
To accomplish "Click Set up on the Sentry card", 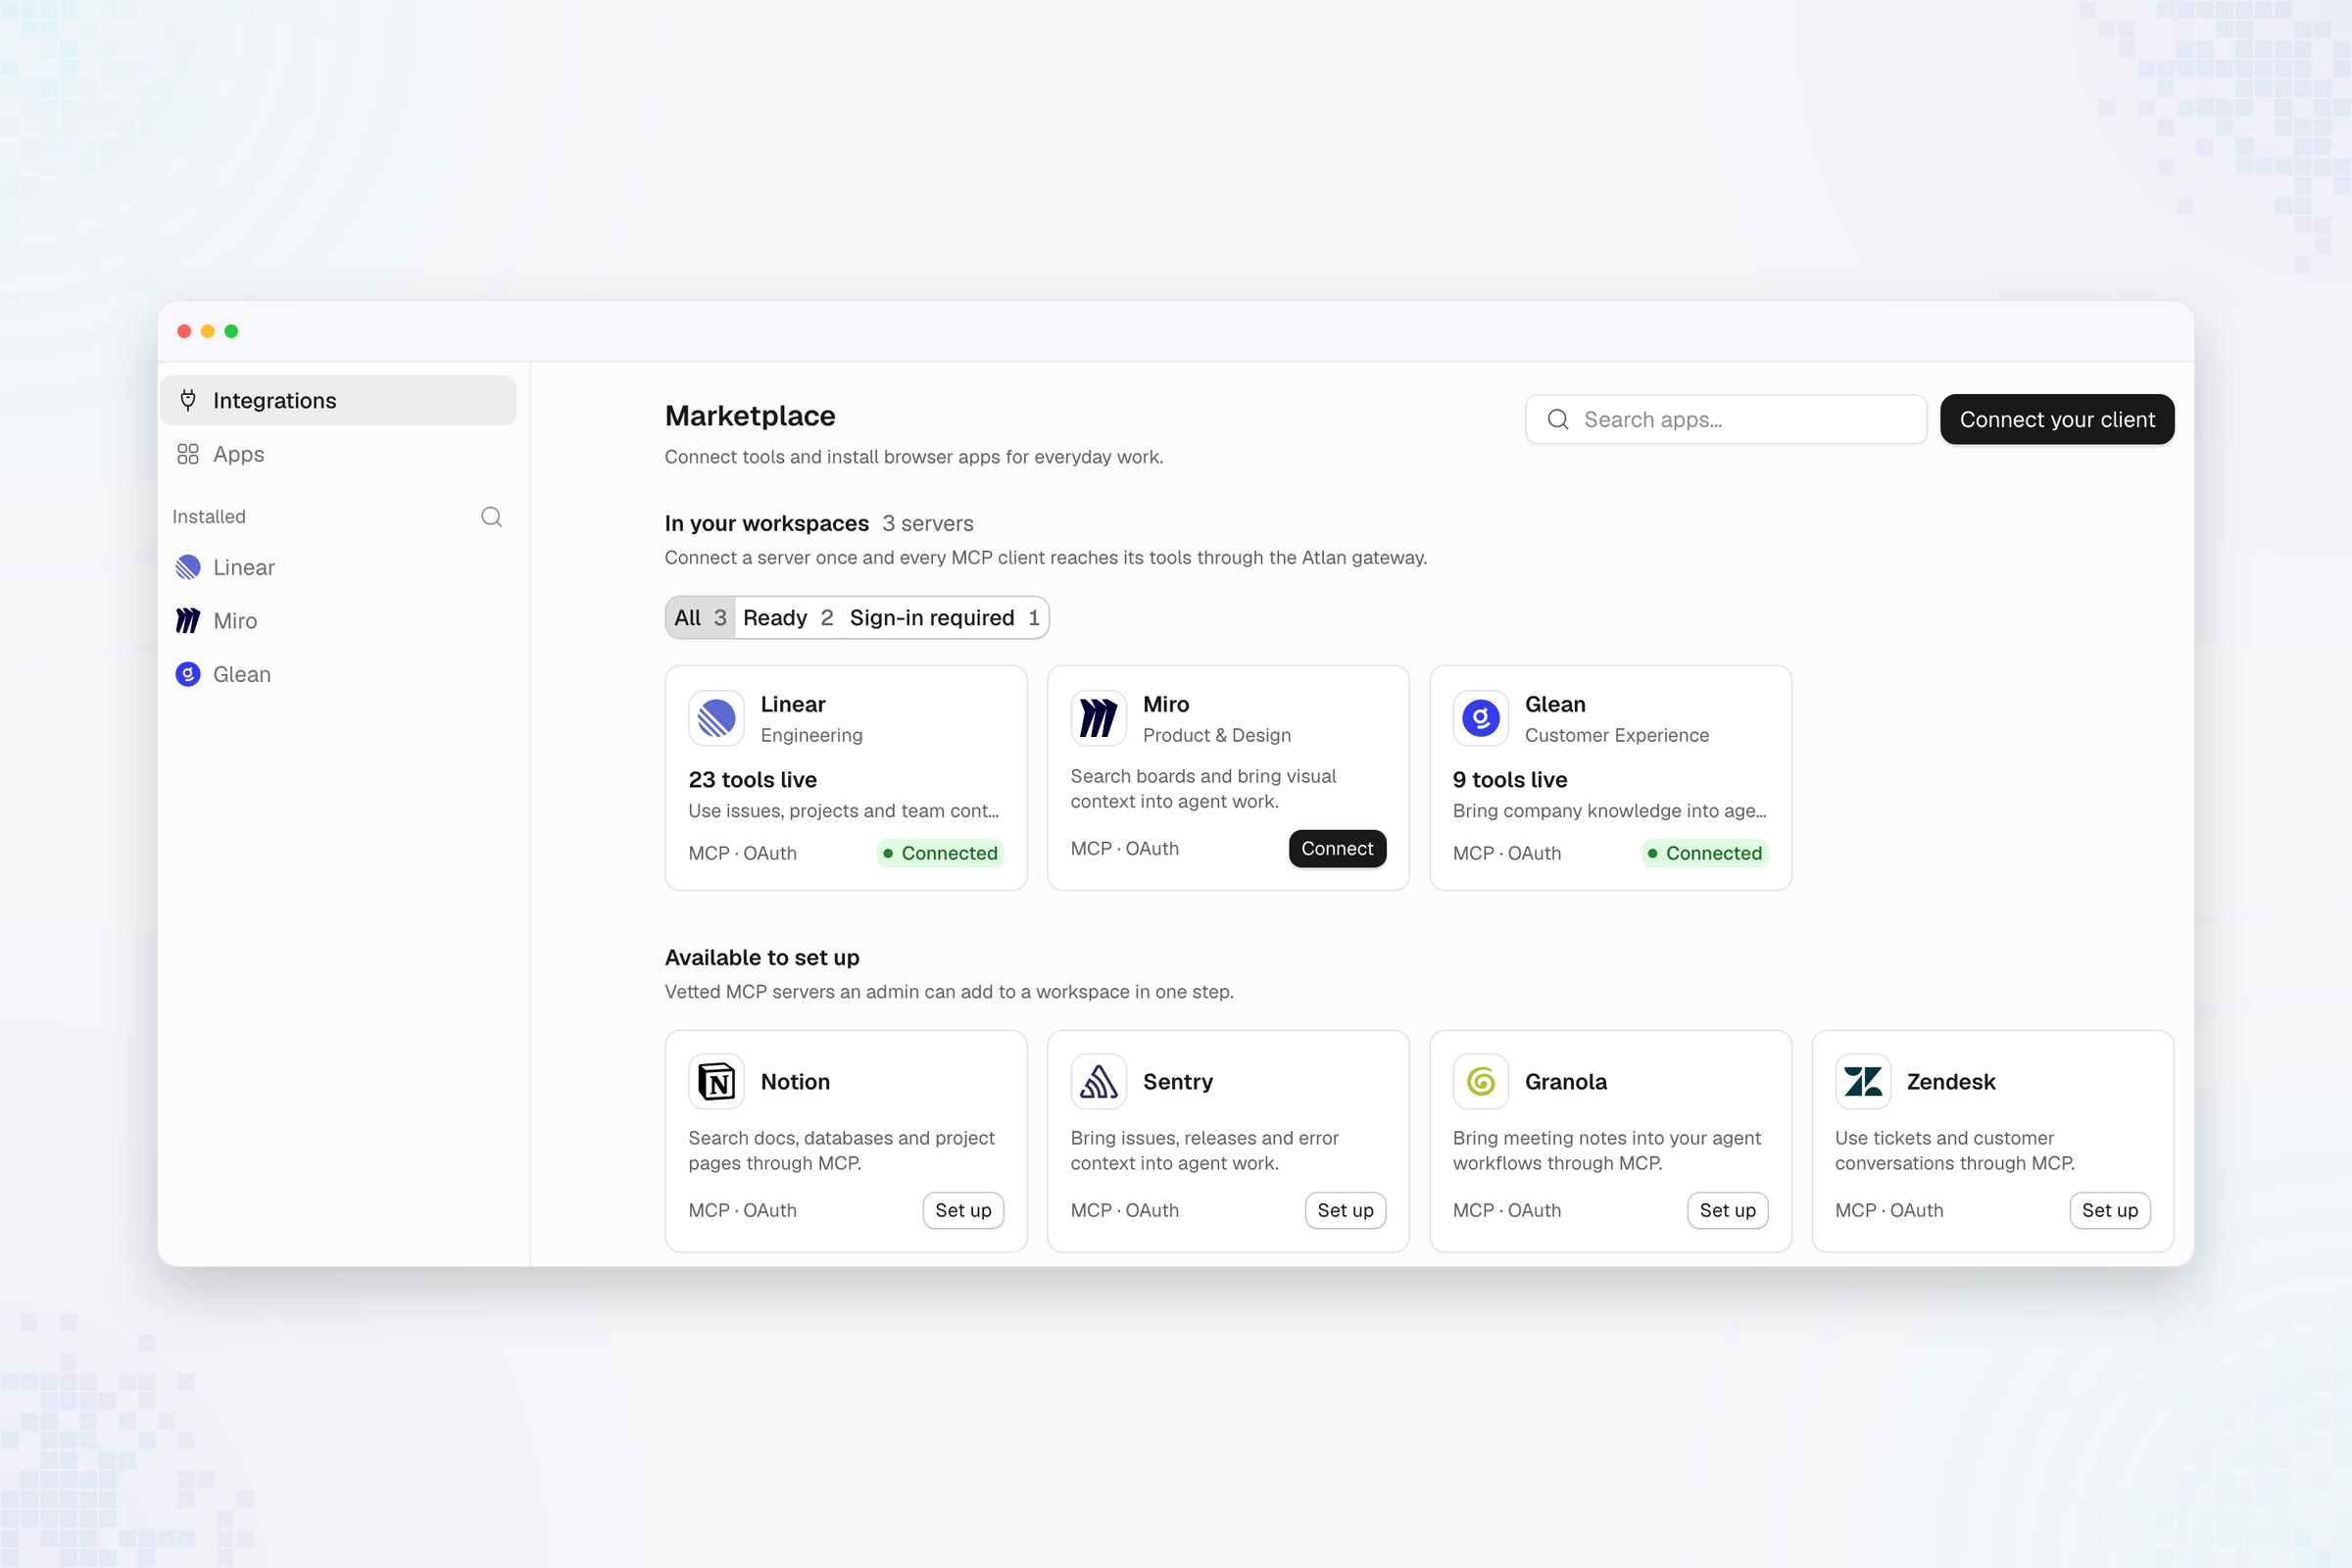I will coord(1345,1210).
